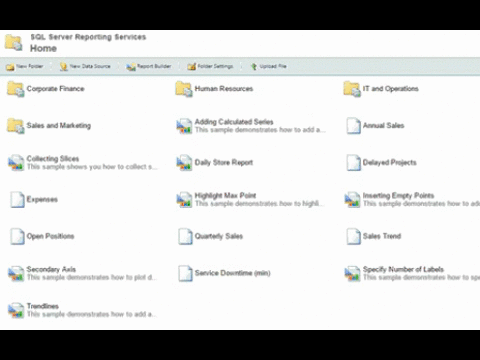Open the Service Downtime (min) link
Screen dimensions: 480x360
coord(232,273)
